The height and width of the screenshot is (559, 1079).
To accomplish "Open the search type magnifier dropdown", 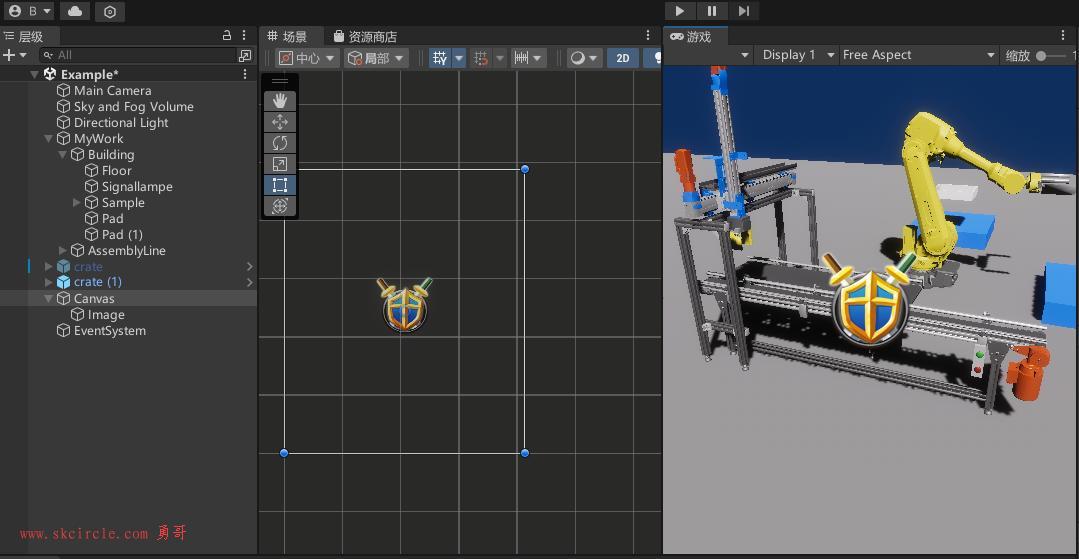I will coord(47,55).
